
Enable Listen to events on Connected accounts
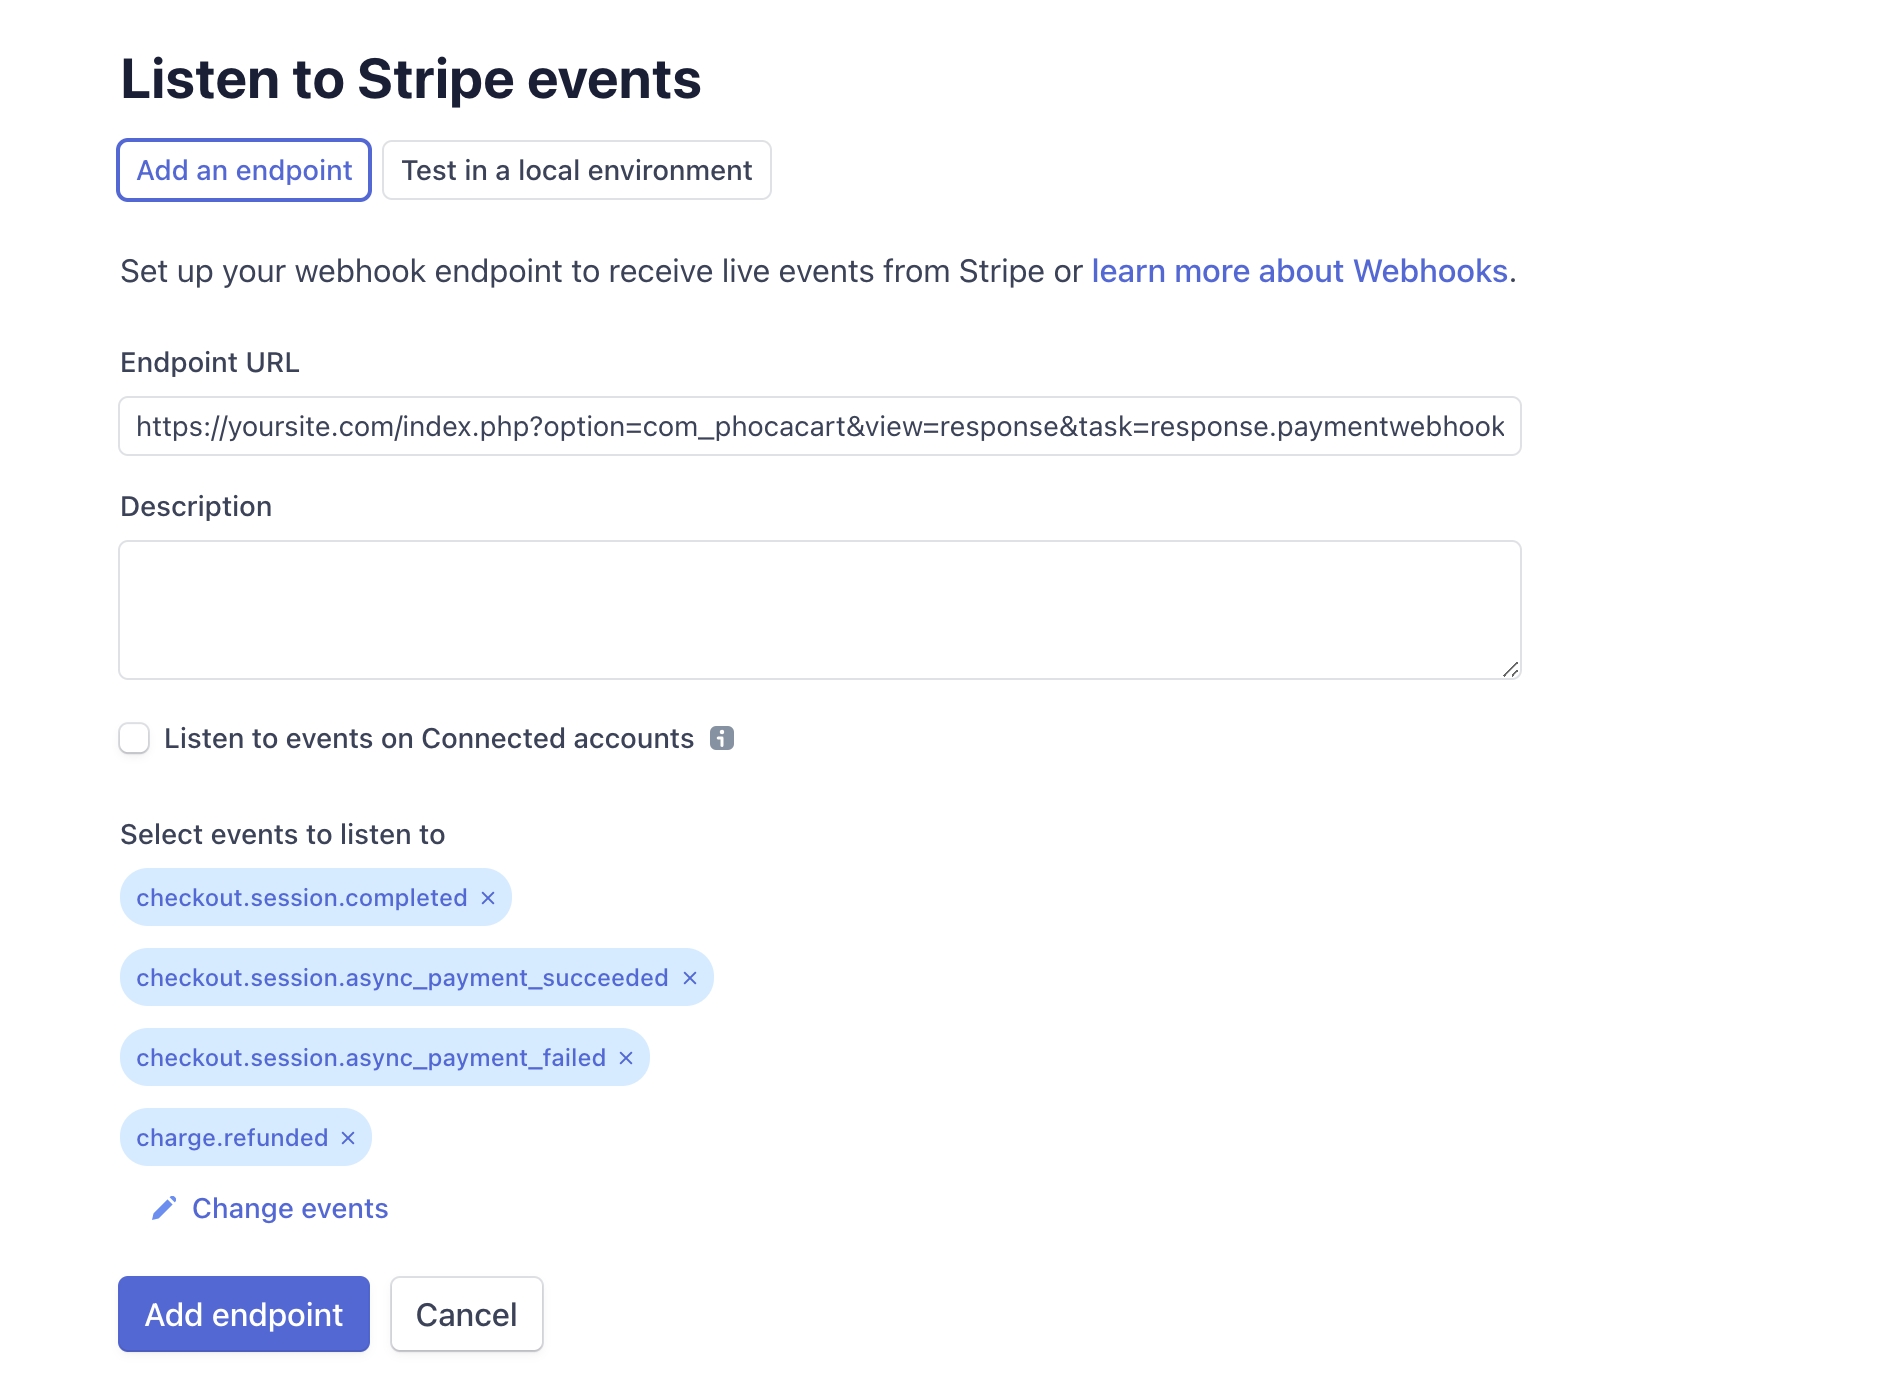[x=134, y=738]
